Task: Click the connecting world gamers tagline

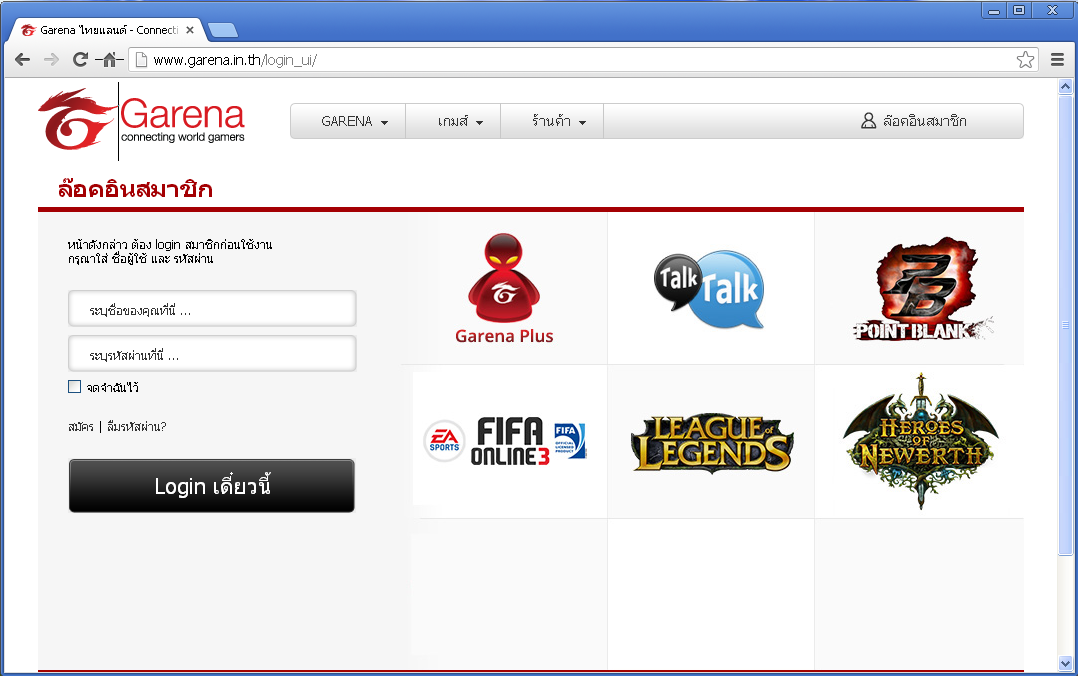Action: (183, 137)
